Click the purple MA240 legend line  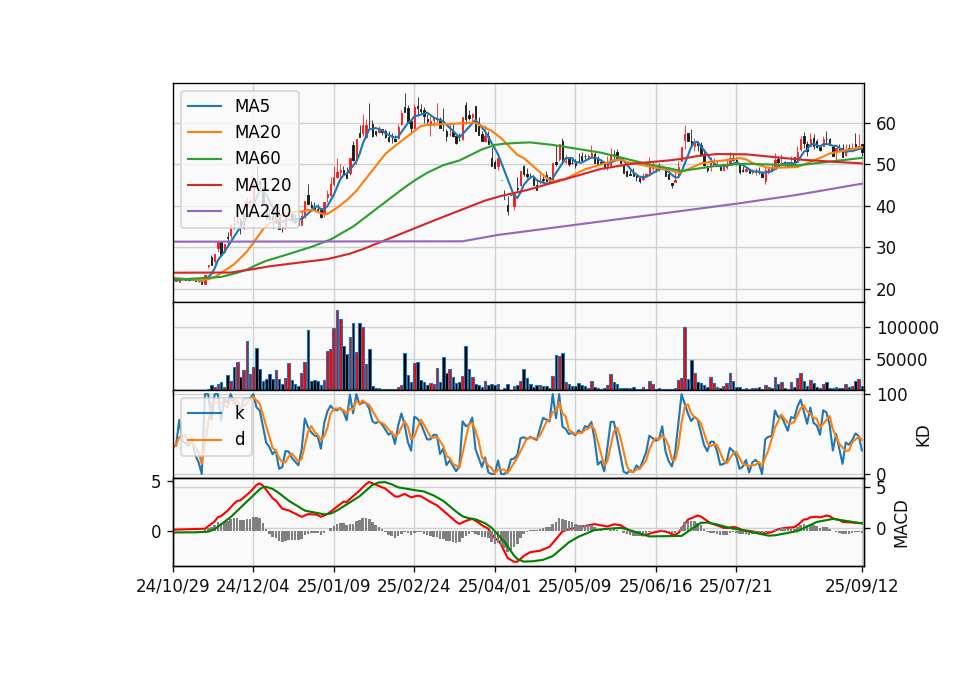click(x=204, y=211)
